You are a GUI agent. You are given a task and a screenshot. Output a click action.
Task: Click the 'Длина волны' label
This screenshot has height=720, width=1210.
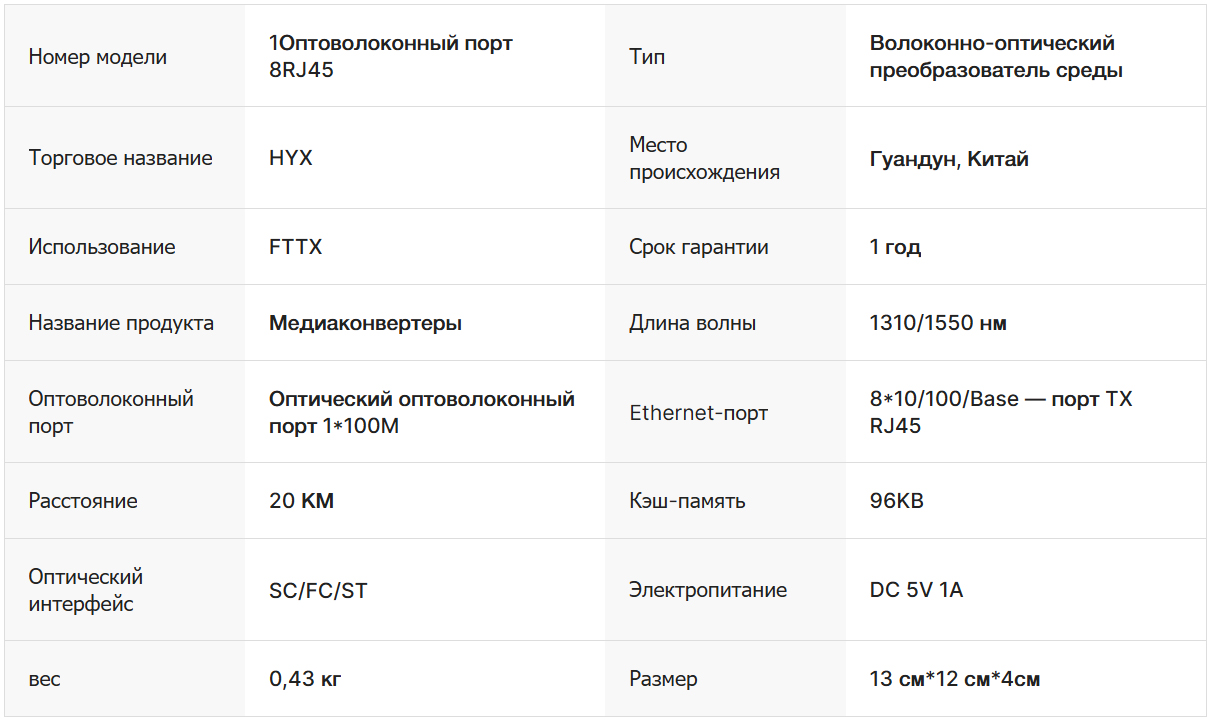click(x=692, y=323)
